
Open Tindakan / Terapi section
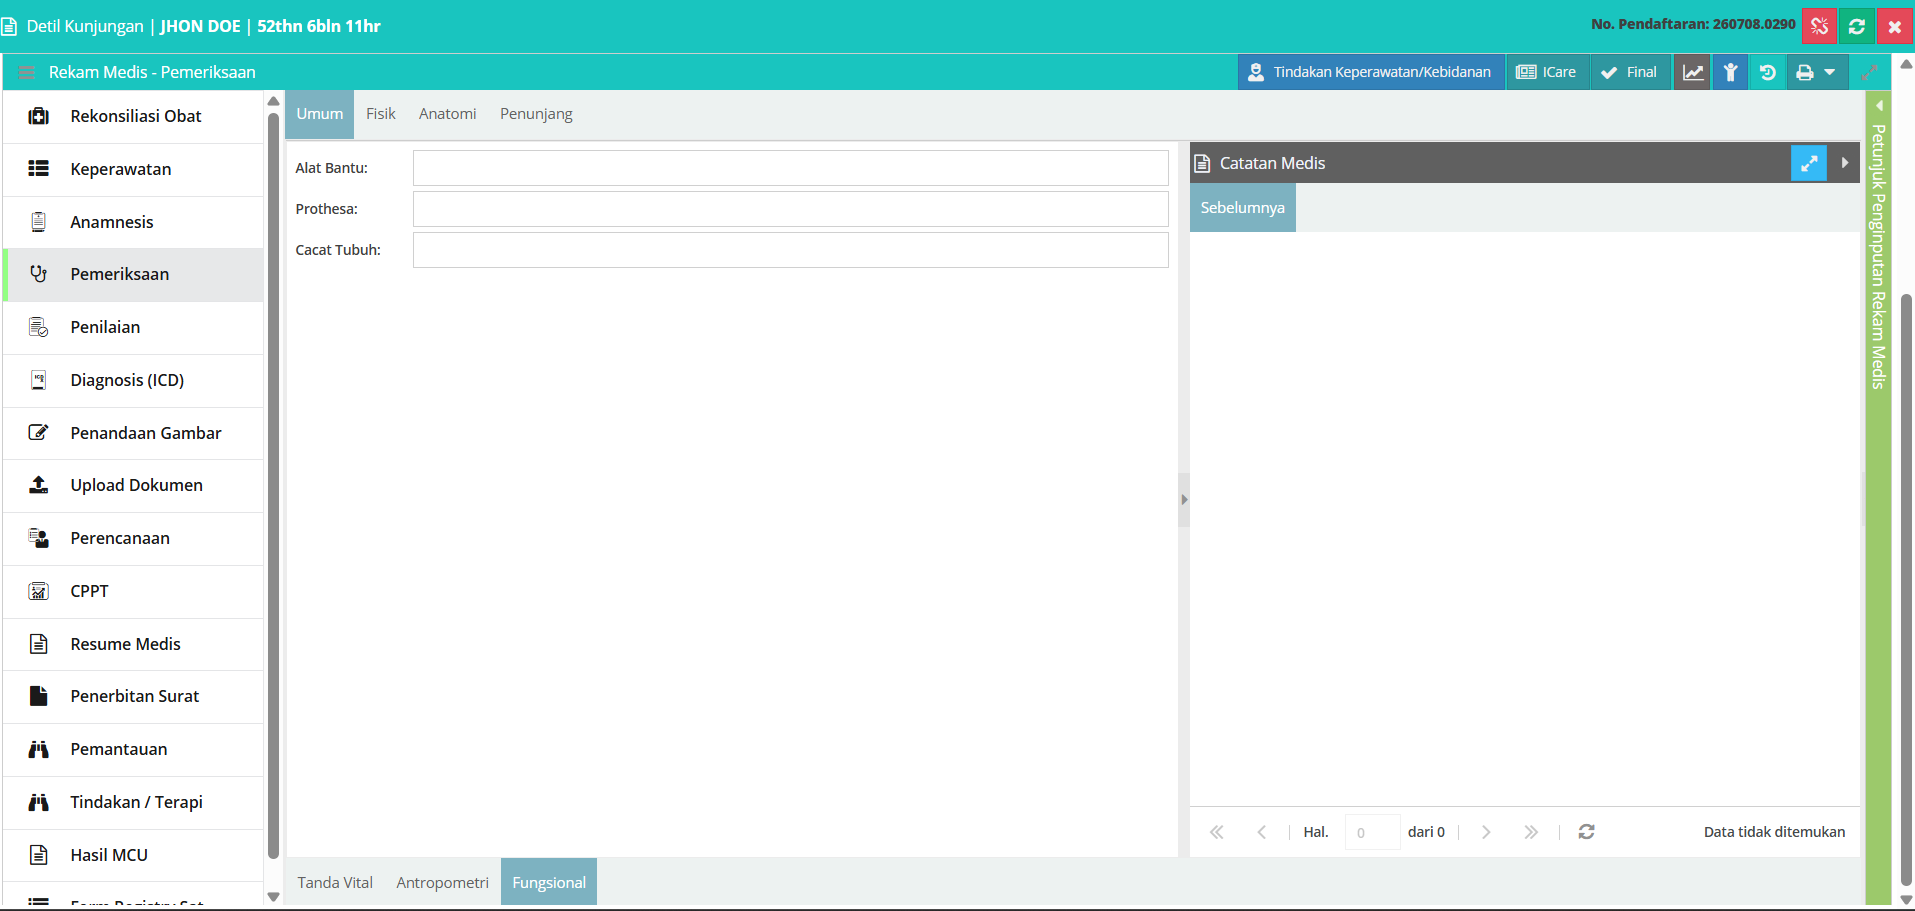pyautogui.click(x=134, y=802)
